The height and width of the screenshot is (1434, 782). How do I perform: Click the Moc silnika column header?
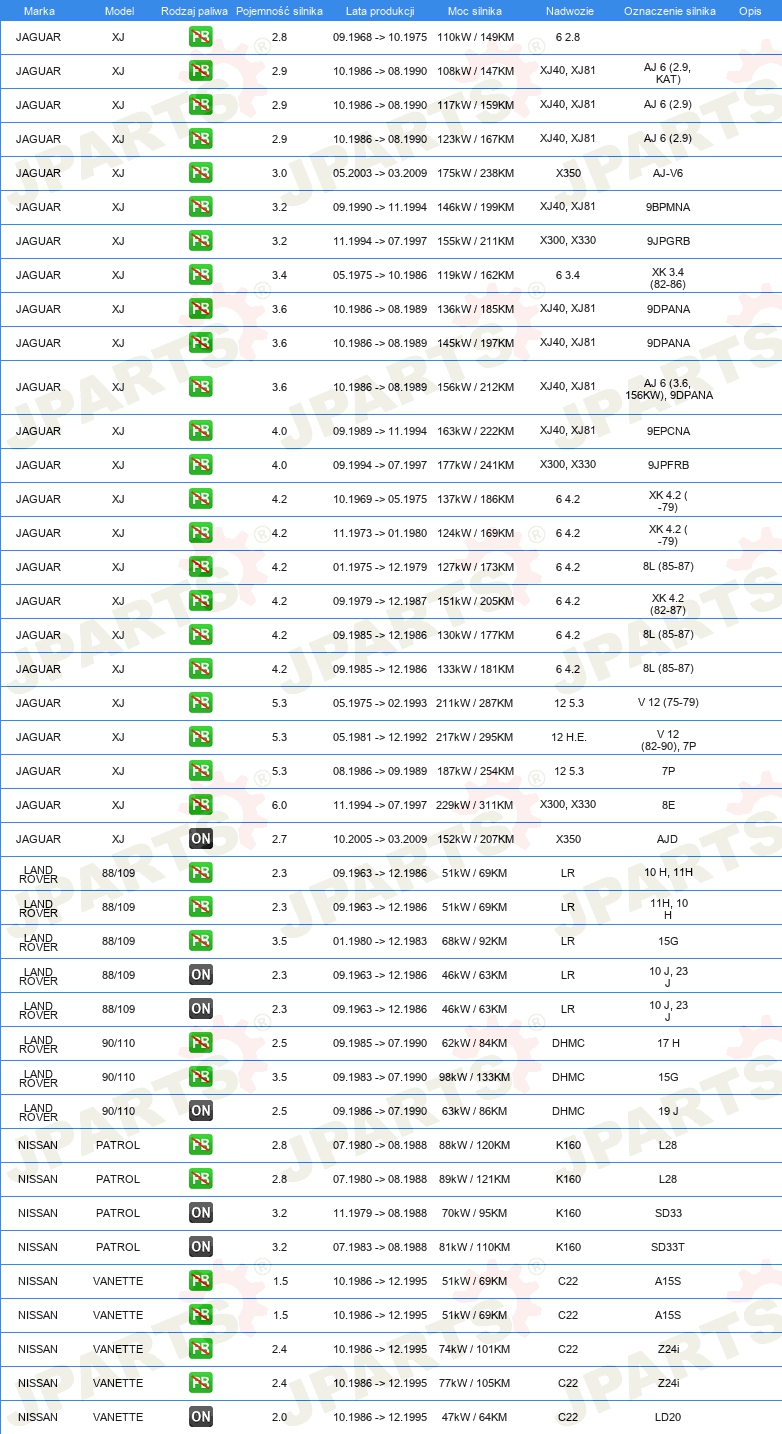click(x=475, y=11)
